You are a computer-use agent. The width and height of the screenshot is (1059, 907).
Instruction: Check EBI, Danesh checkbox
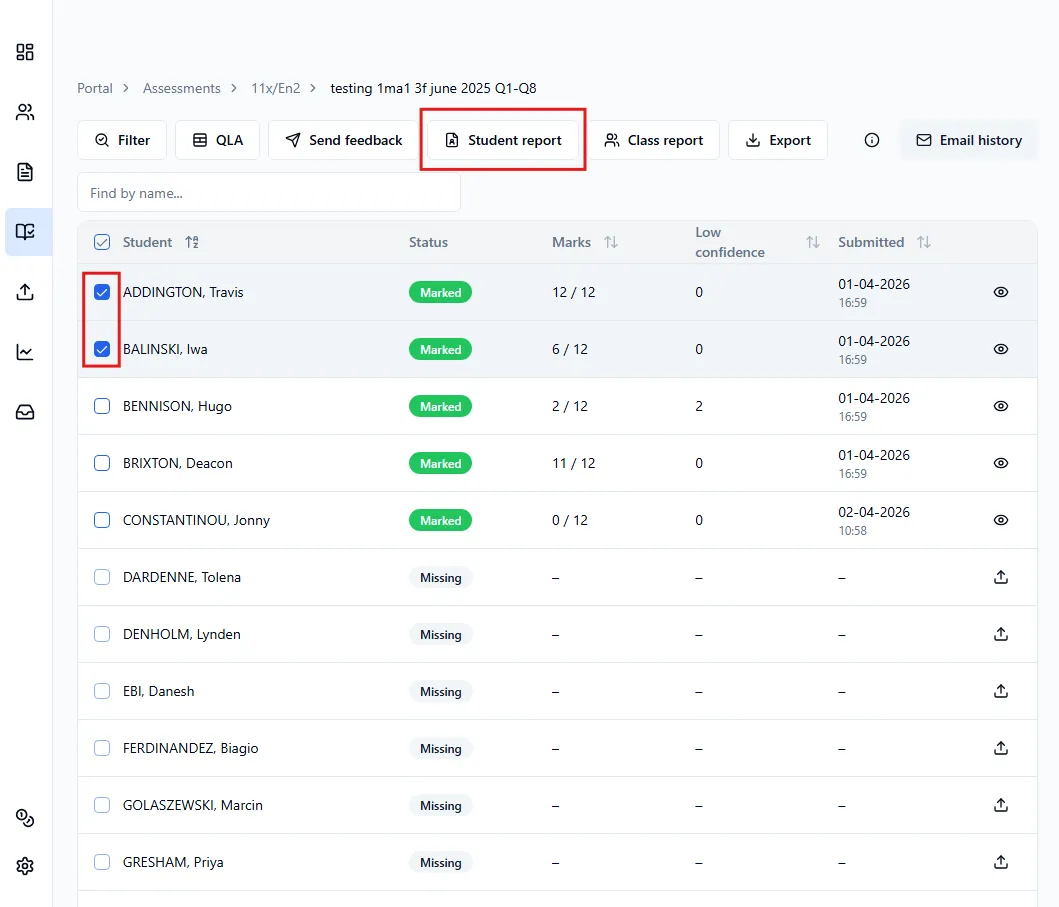click(102, 691)
